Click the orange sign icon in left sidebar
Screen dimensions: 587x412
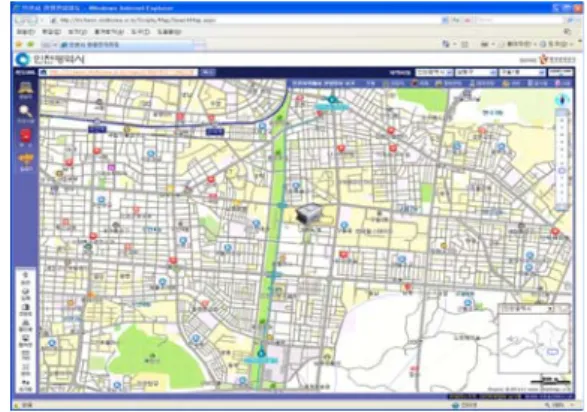coord(25,160)
